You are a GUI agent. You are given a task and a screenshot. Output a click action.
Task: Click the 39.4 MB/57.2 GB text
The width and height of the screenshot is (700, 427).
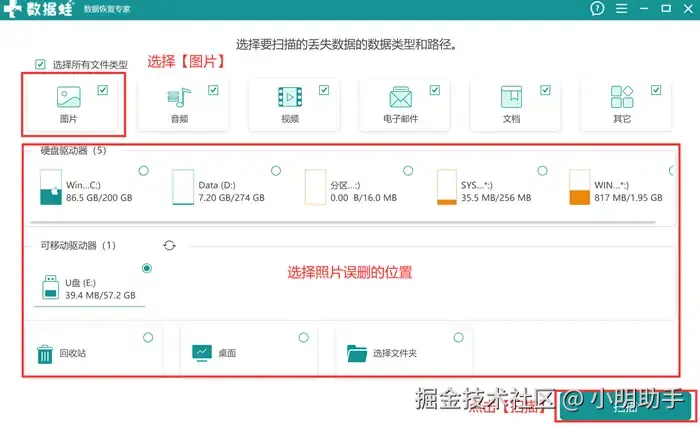click(x=100, y=295)
